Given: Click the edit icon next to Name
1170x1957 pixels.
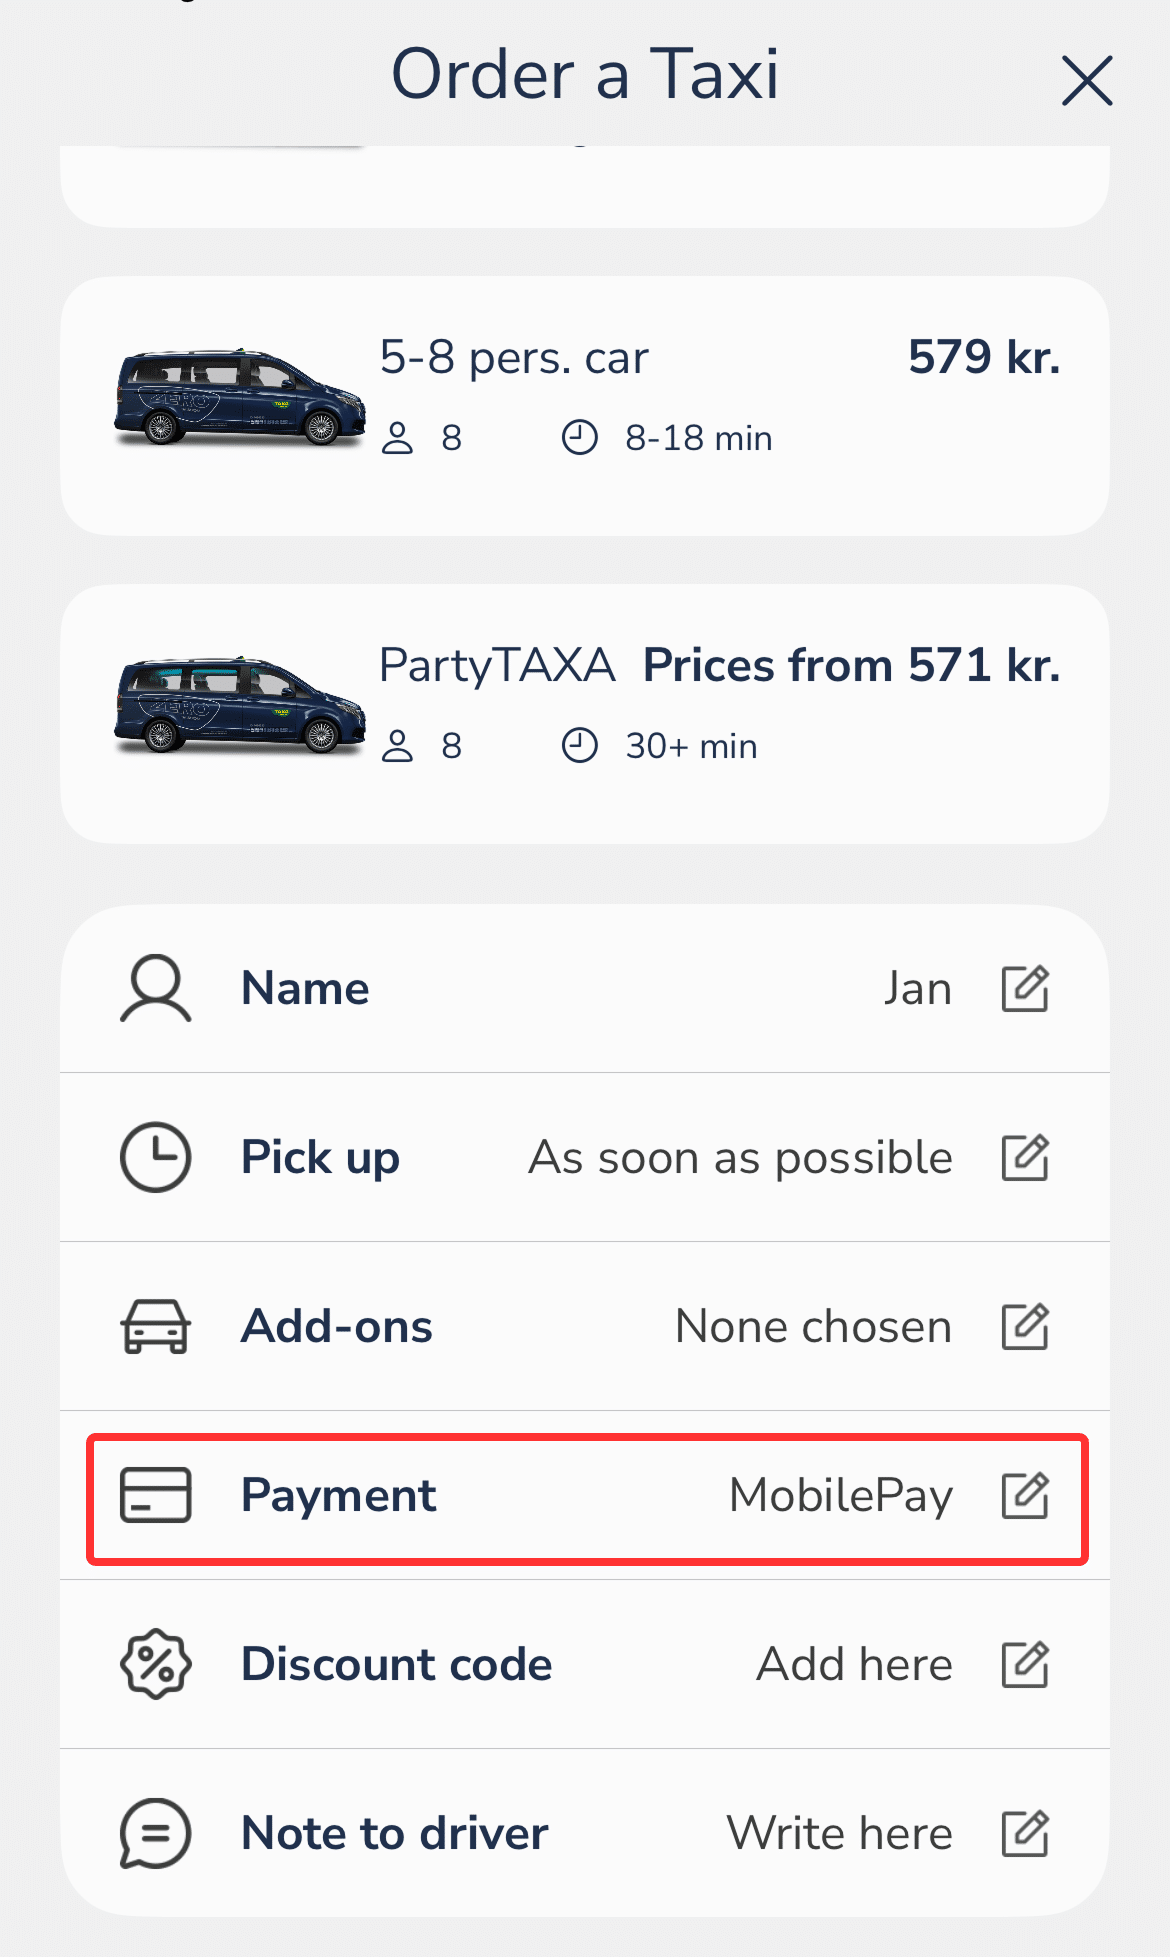Looking at the screenshot, I should tap(1025, 989).
